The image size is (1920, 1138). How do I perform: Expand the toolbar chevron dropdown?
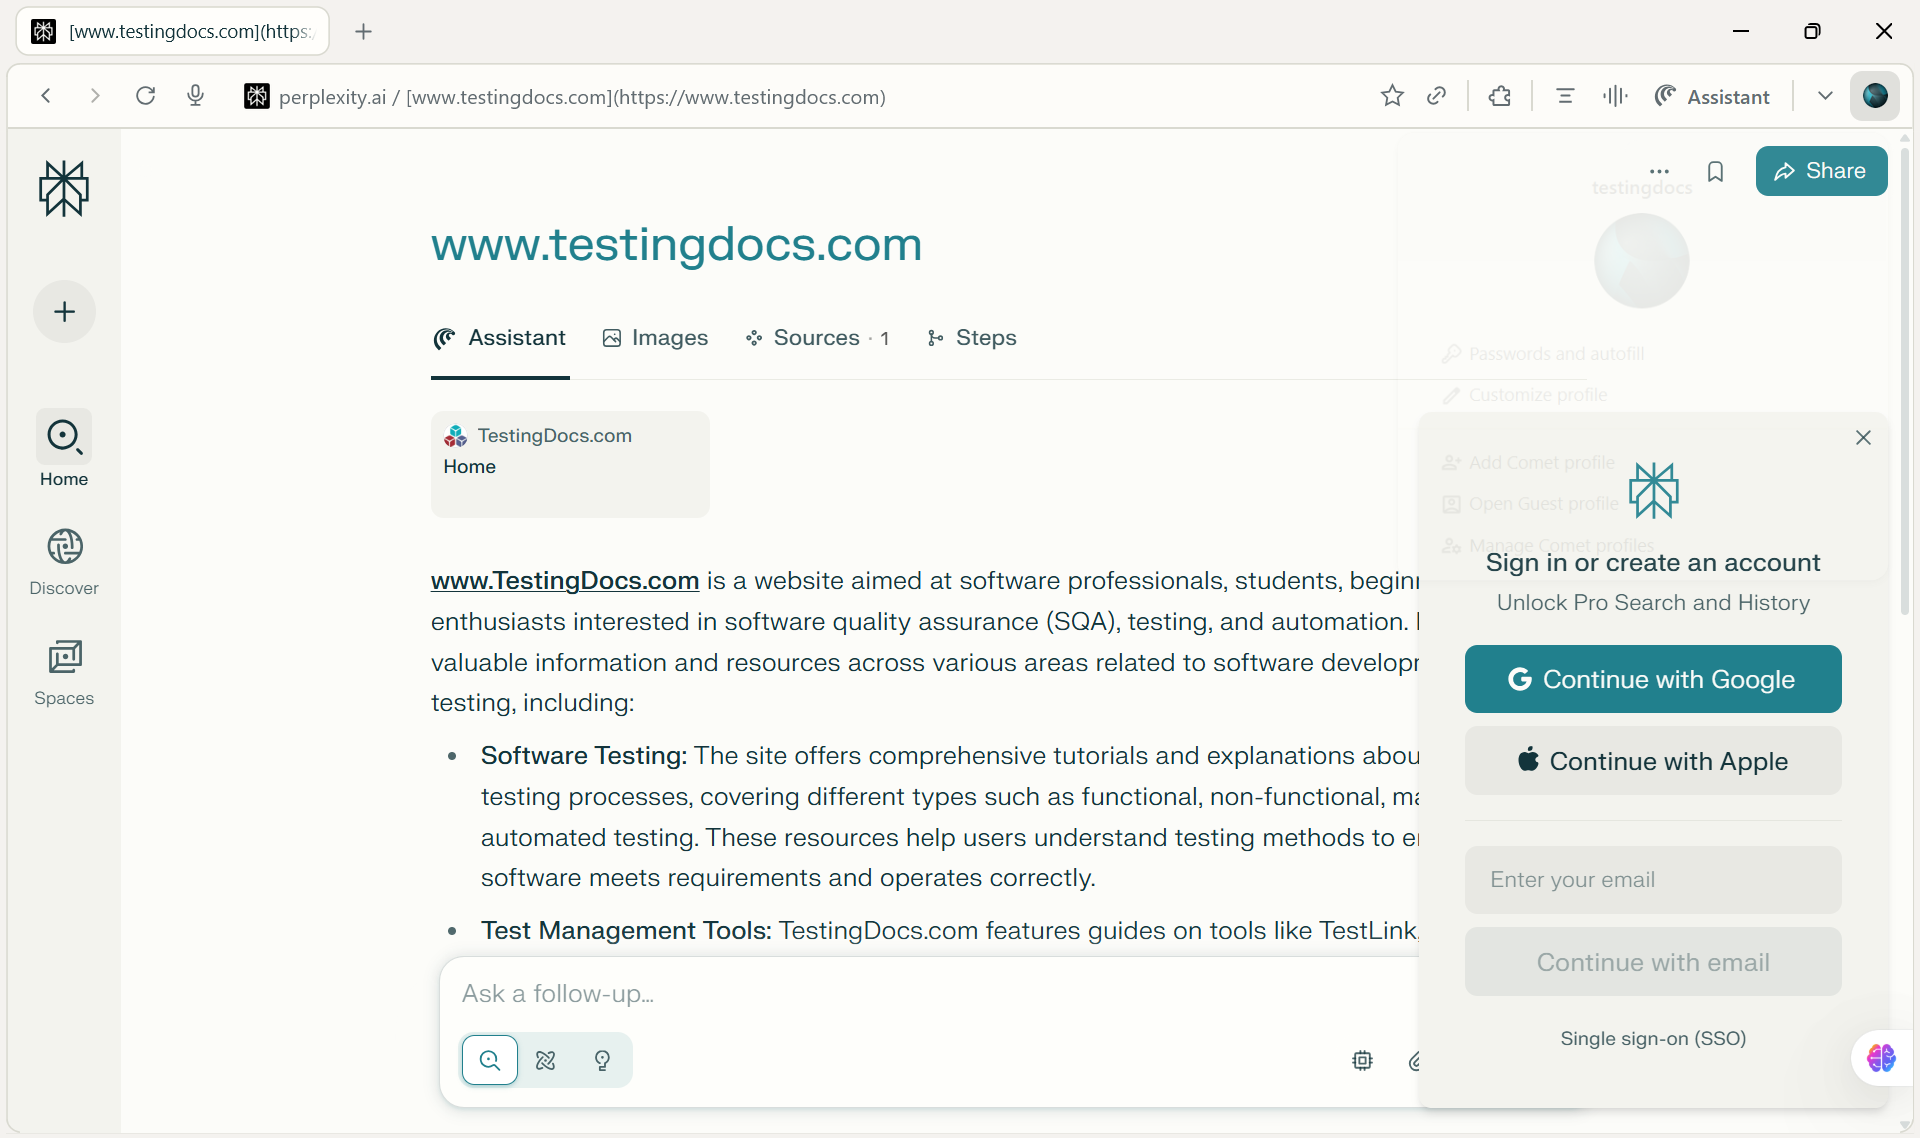[x=1825, y=96]
